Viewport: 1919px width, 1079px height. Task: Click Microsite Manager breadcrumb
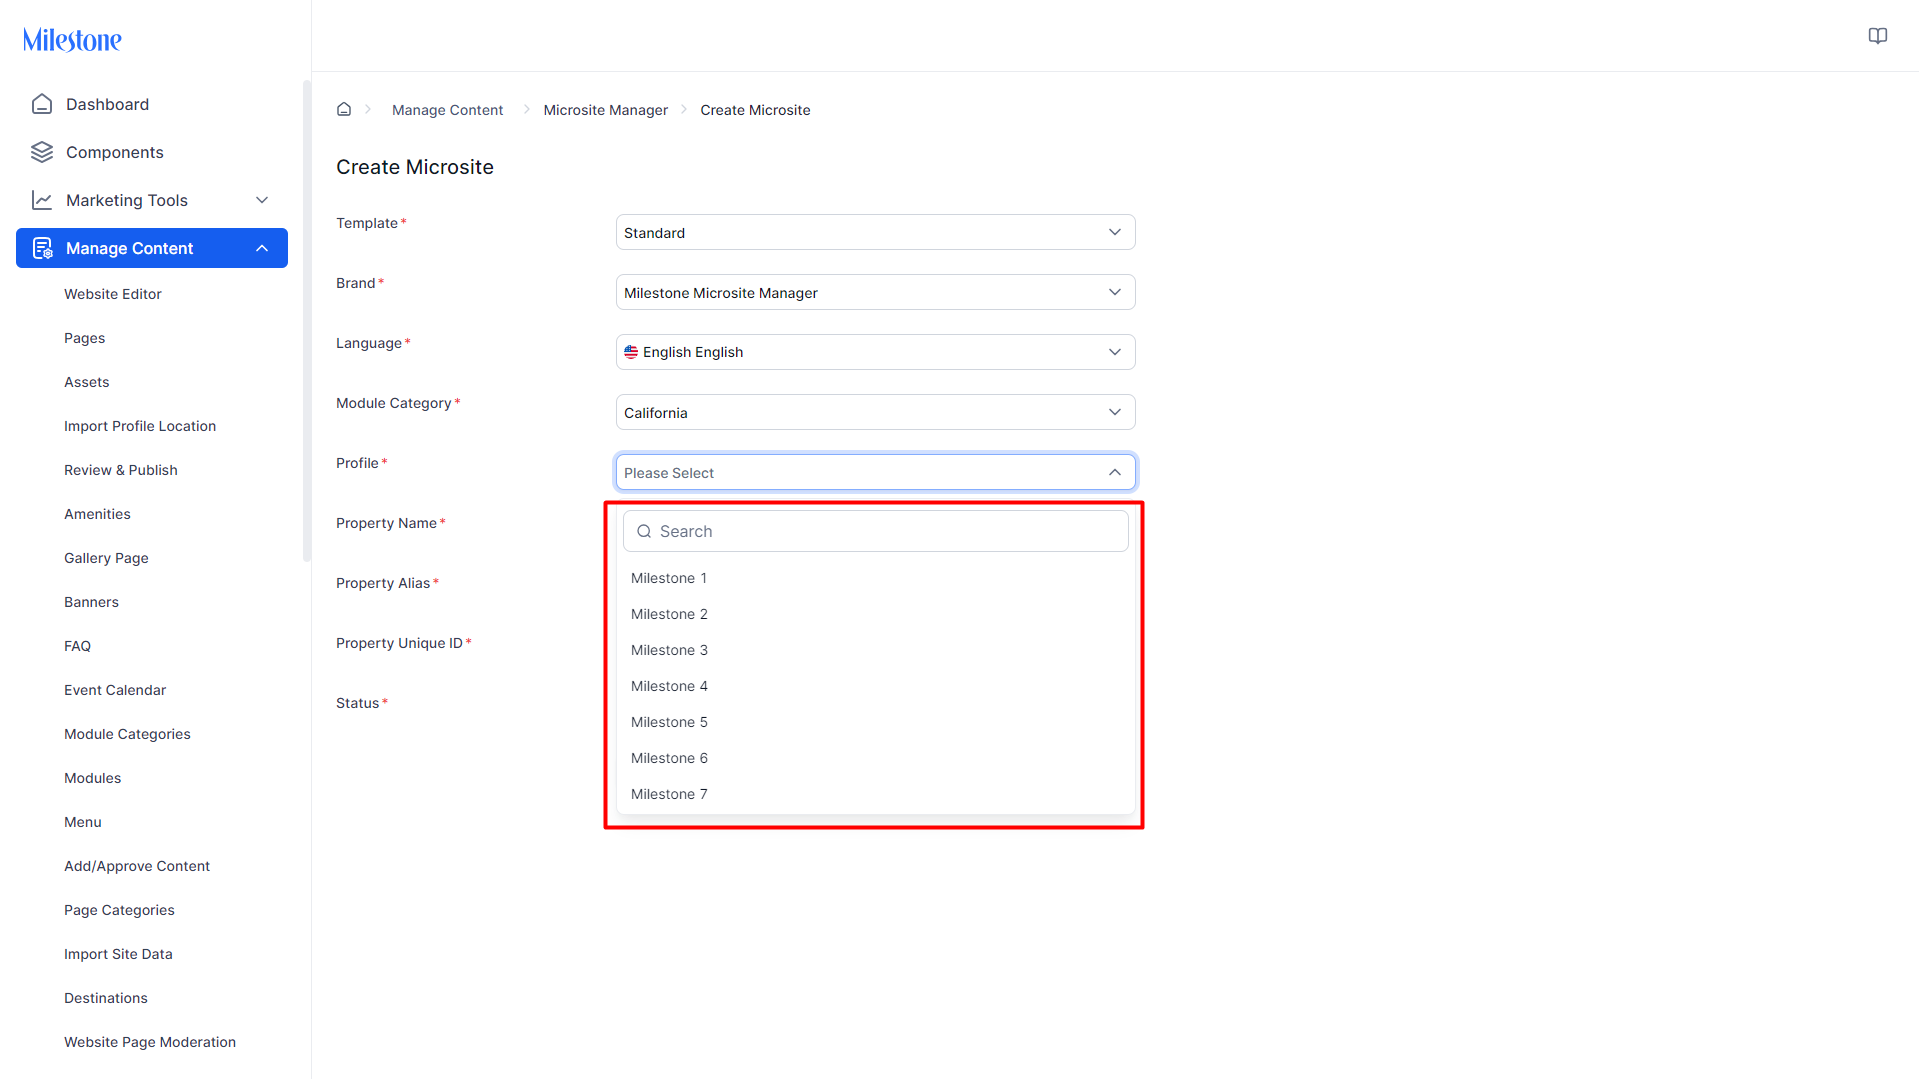coord(605,110)
